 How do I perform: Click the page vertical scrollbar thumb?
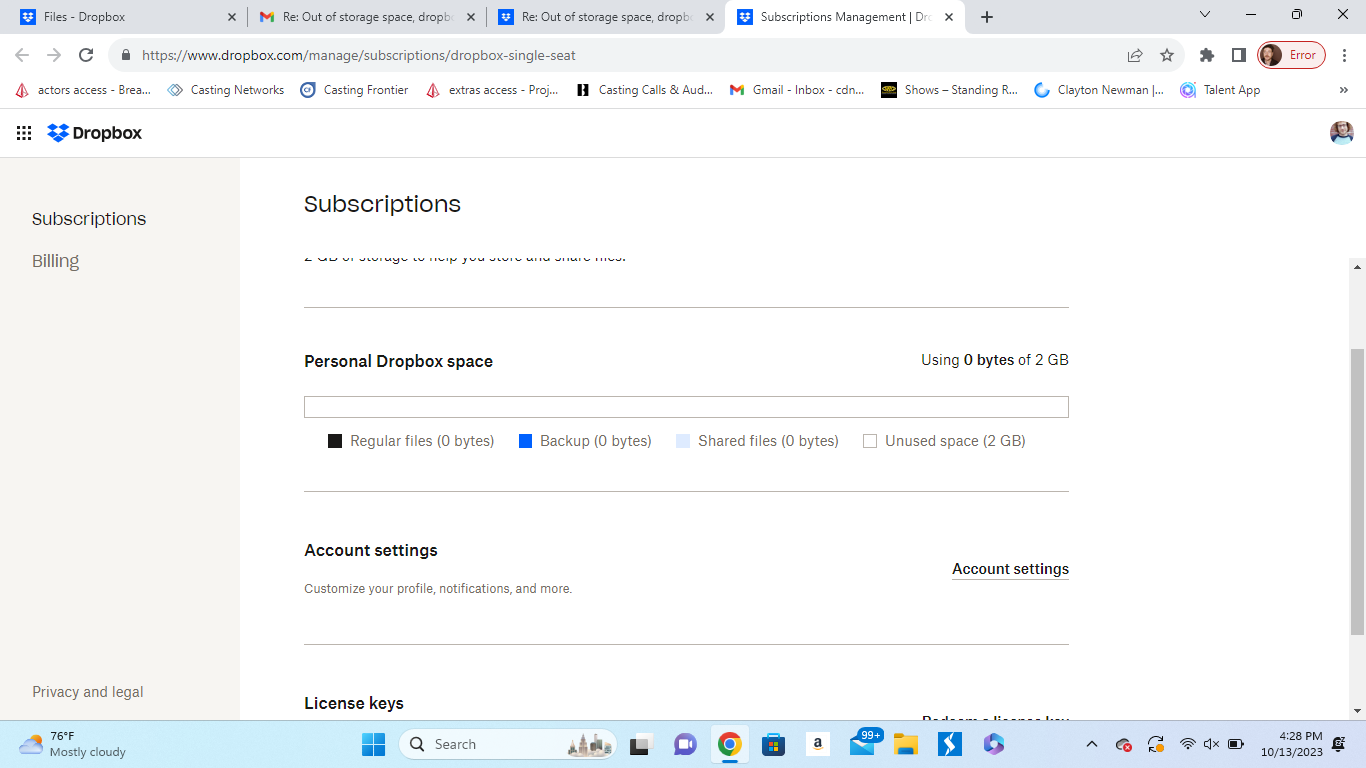pyautogui.click(x=1357, y=492)
